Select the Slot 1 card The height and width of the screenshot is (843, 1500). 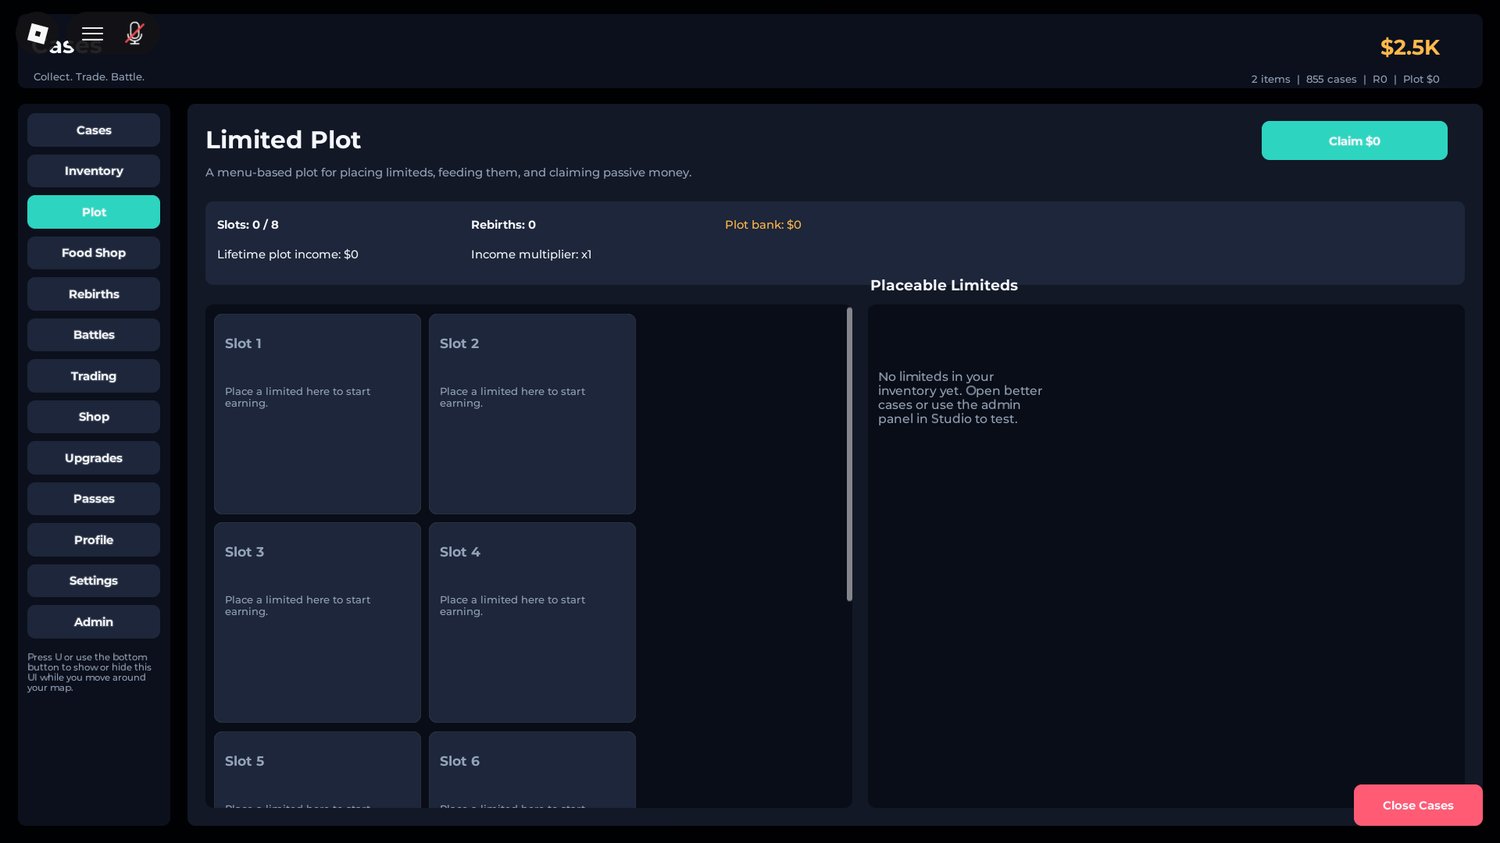317,414
